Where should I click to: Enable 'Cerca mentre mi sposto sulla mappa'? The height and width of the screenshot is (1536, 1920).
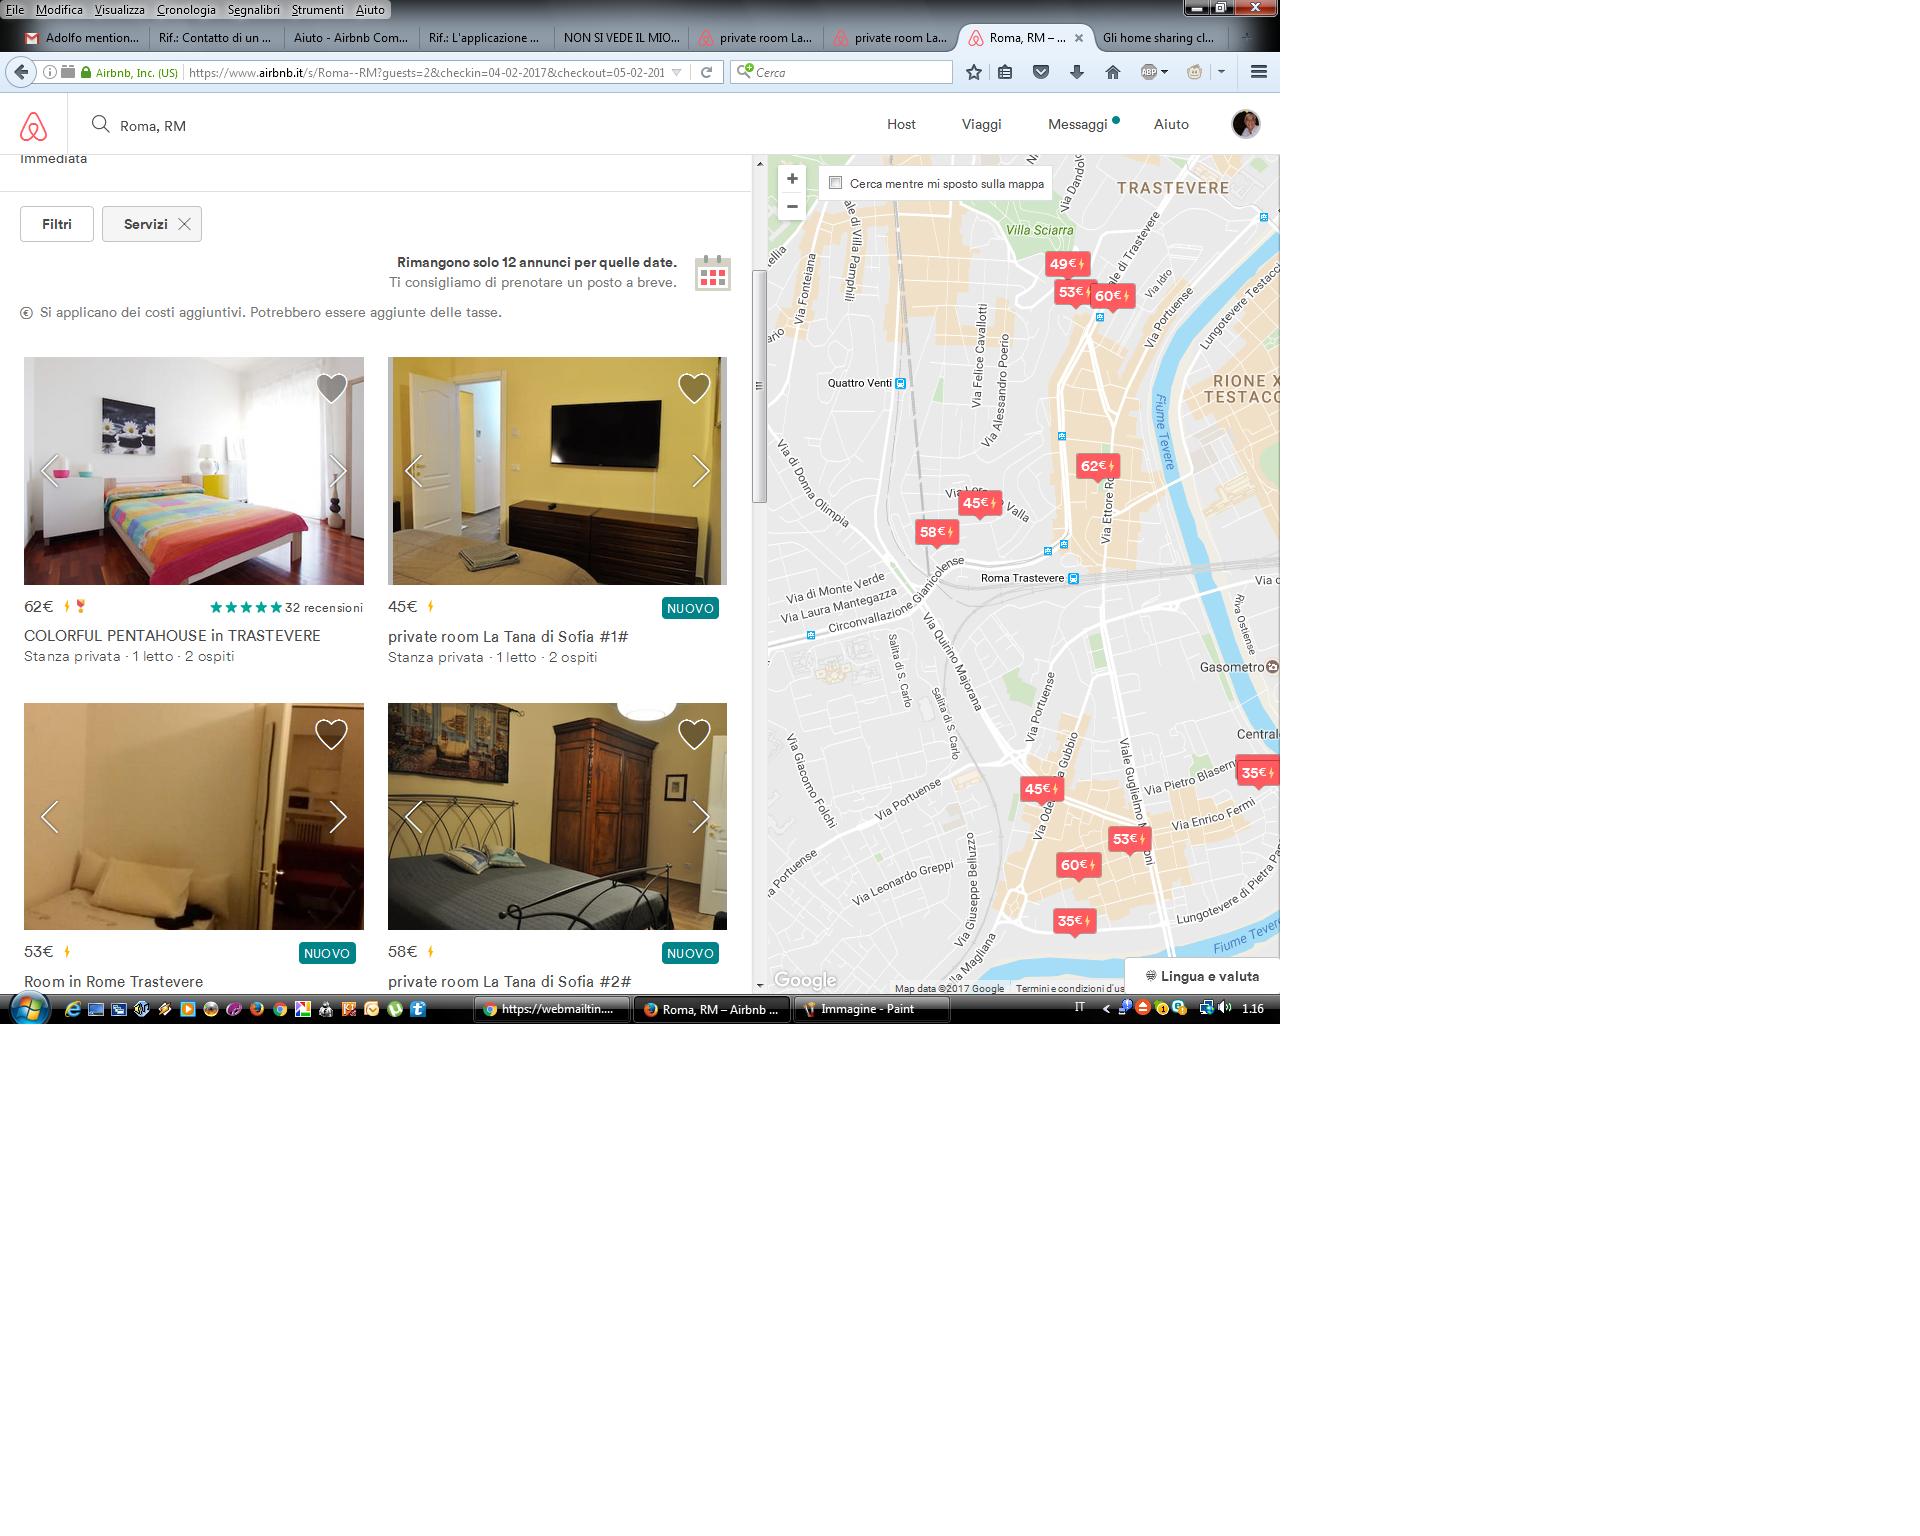836,183
